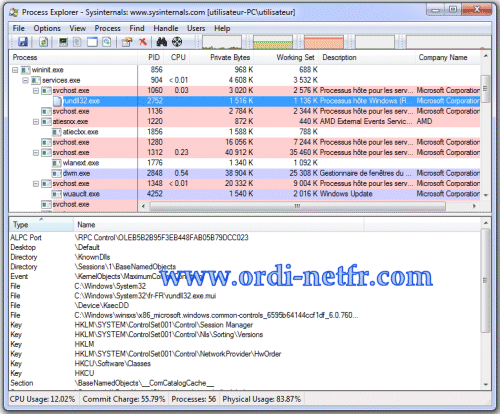The width and height of the screenshot is (500, 414).
Task: Collapse the svchost.exe PID 1312 node
Action: [x=36, y=153]
